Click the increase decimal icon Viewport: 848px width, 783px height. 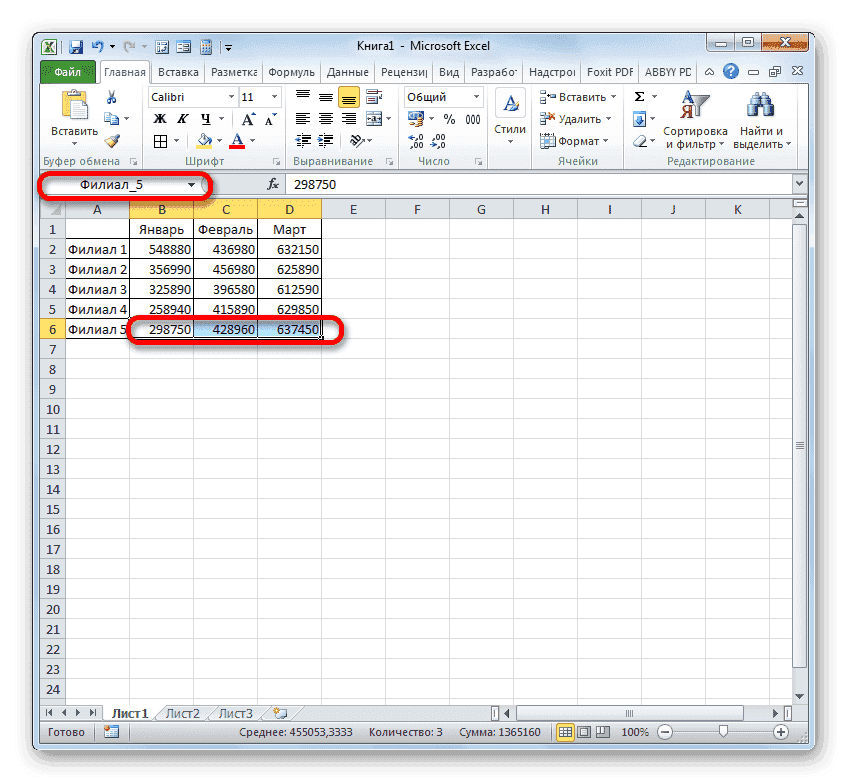click(418, 140)
